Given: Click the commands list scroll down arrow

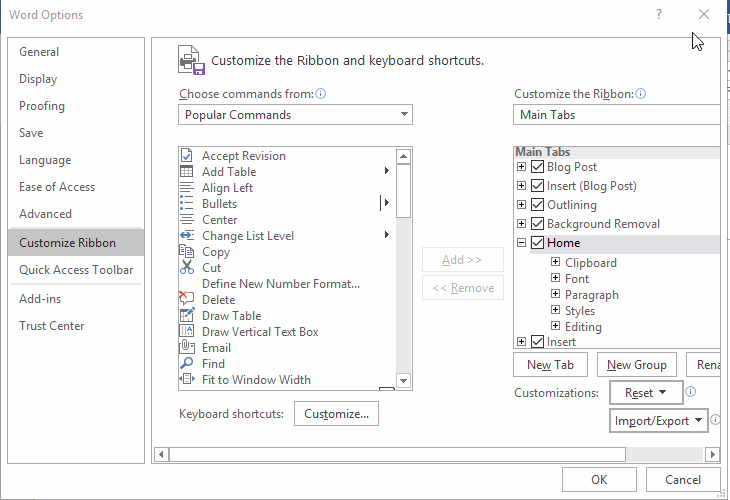Looking at the screenshot, I should (403, 380).
